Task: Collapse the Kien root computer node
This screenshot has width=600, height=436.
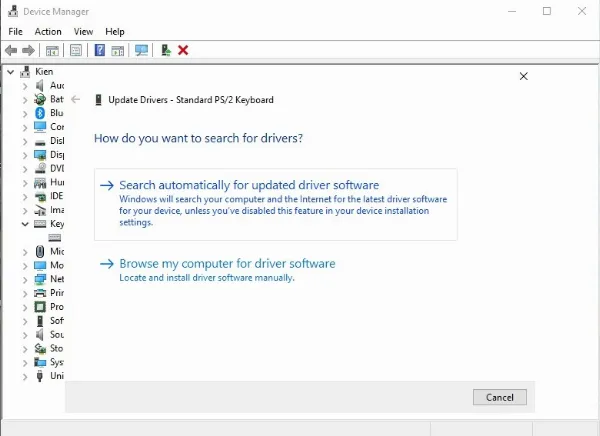Action: [x=11, y=72]
